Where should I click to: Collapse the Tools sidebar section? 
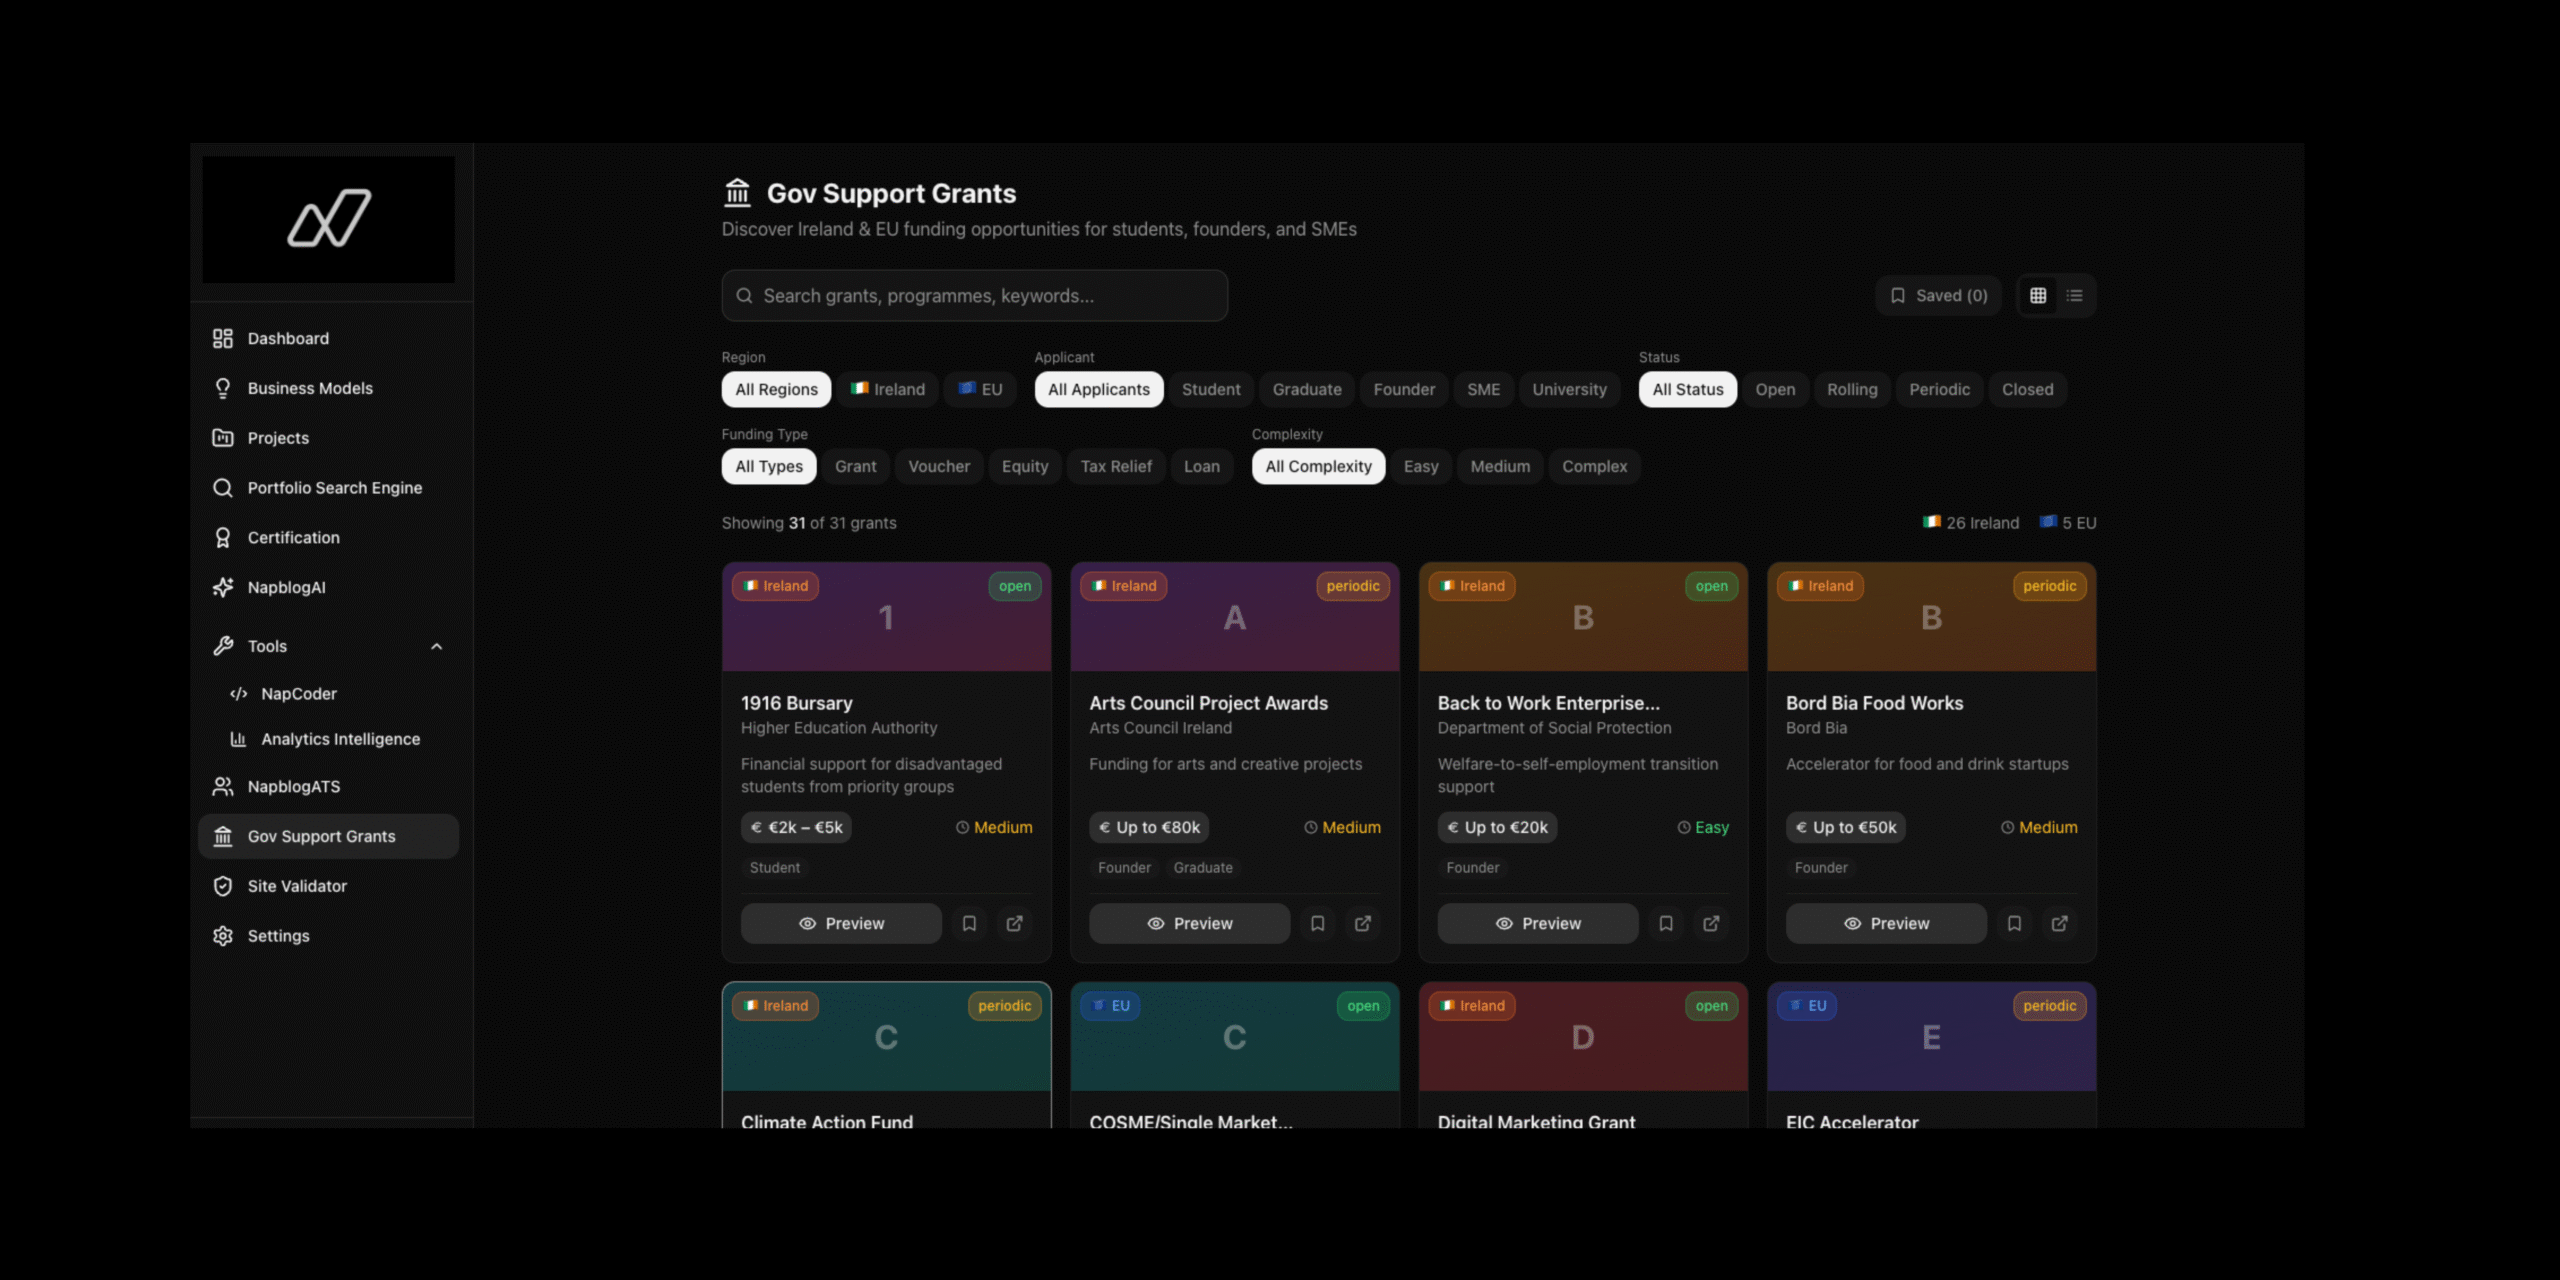coord(436,647)
